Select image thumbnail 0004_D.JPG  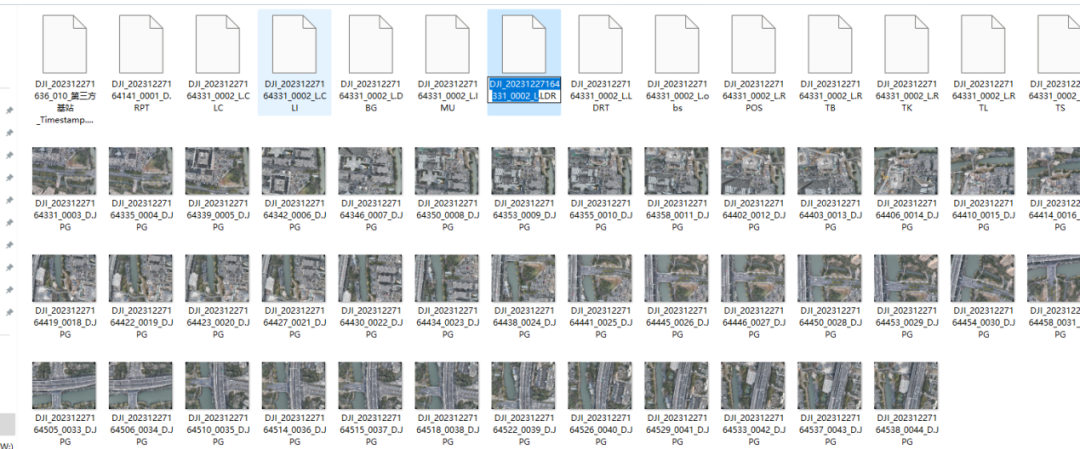(x=141, y=170)
